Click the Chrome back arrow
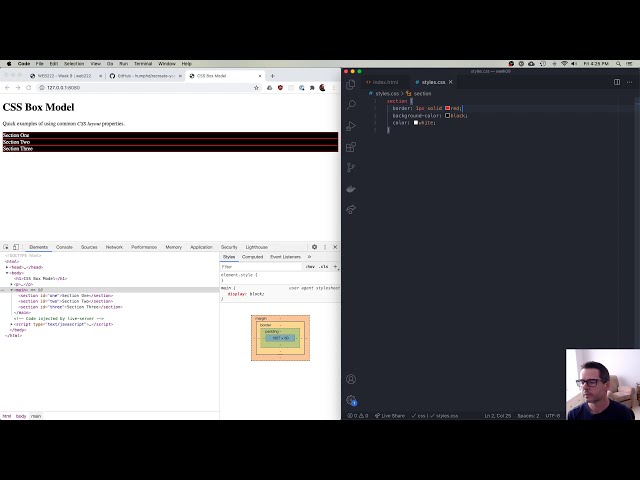640x480 pixels. (x=7, y=88)
